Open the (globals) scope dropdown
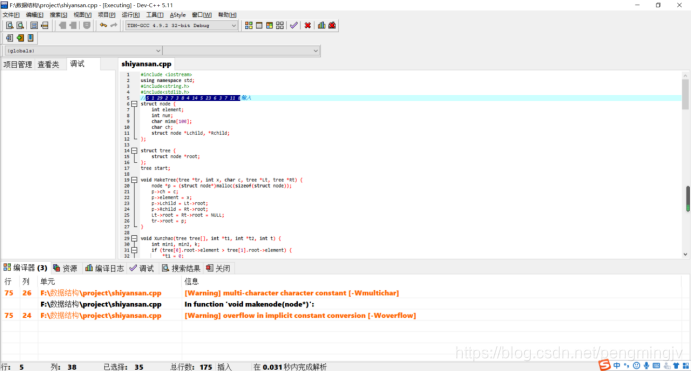The height and width of the screenshot is (371, 692). point(84,51)
